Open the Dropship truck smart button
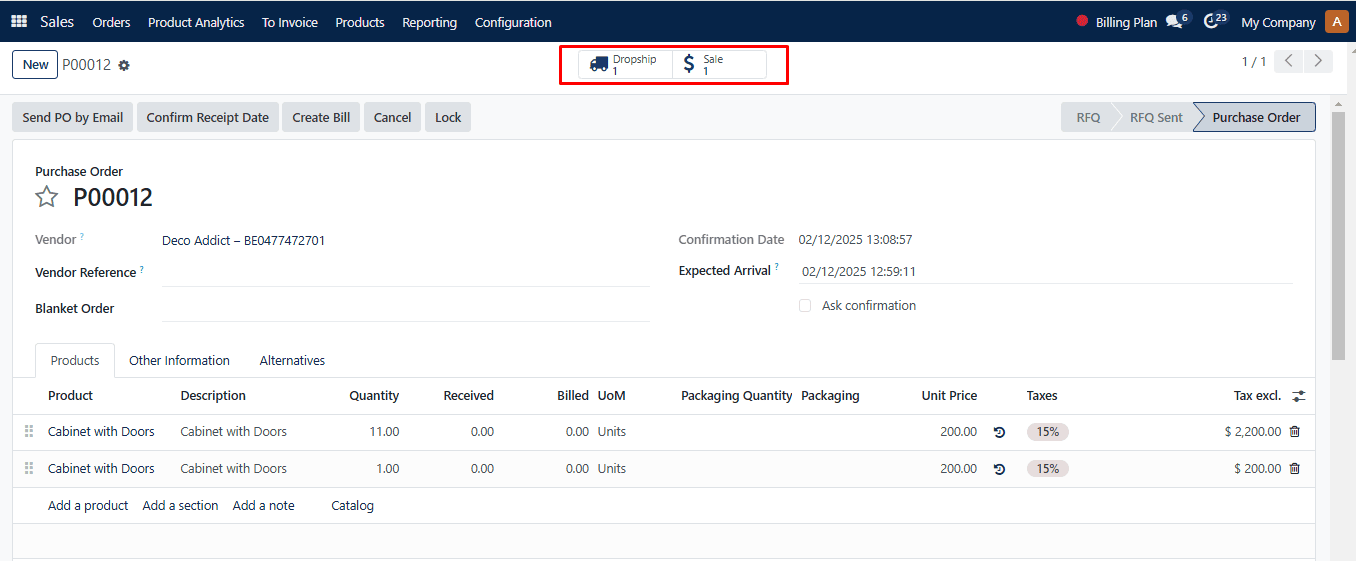The width and height of the screenshot is (1356, 561). pyautogui.click(x=625, y=64)
